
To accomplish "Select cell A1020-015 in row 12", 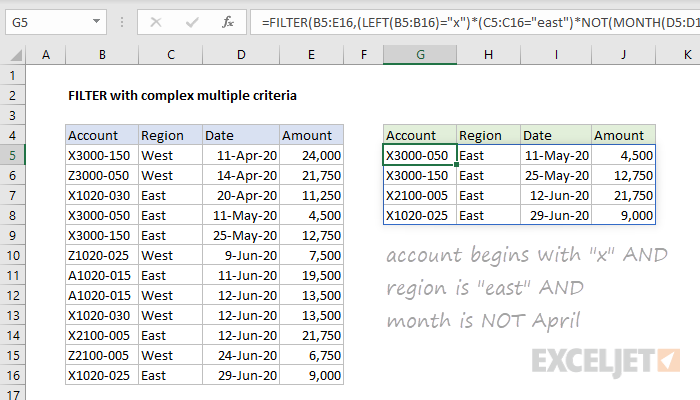I will 102,296.
